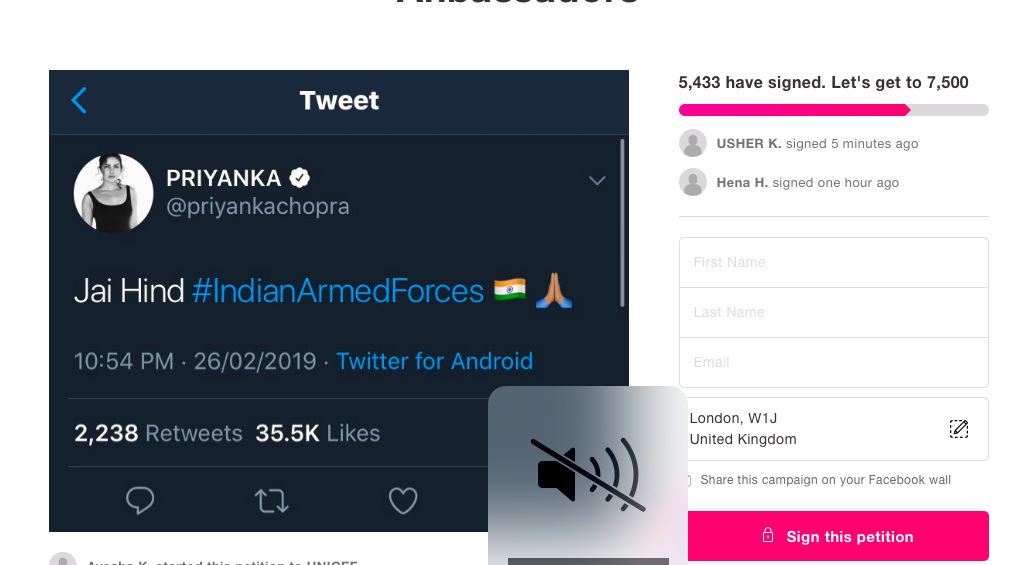1010x565 pixels.
Task: Click the signature progress bar
Action: [x=833, y=110]
